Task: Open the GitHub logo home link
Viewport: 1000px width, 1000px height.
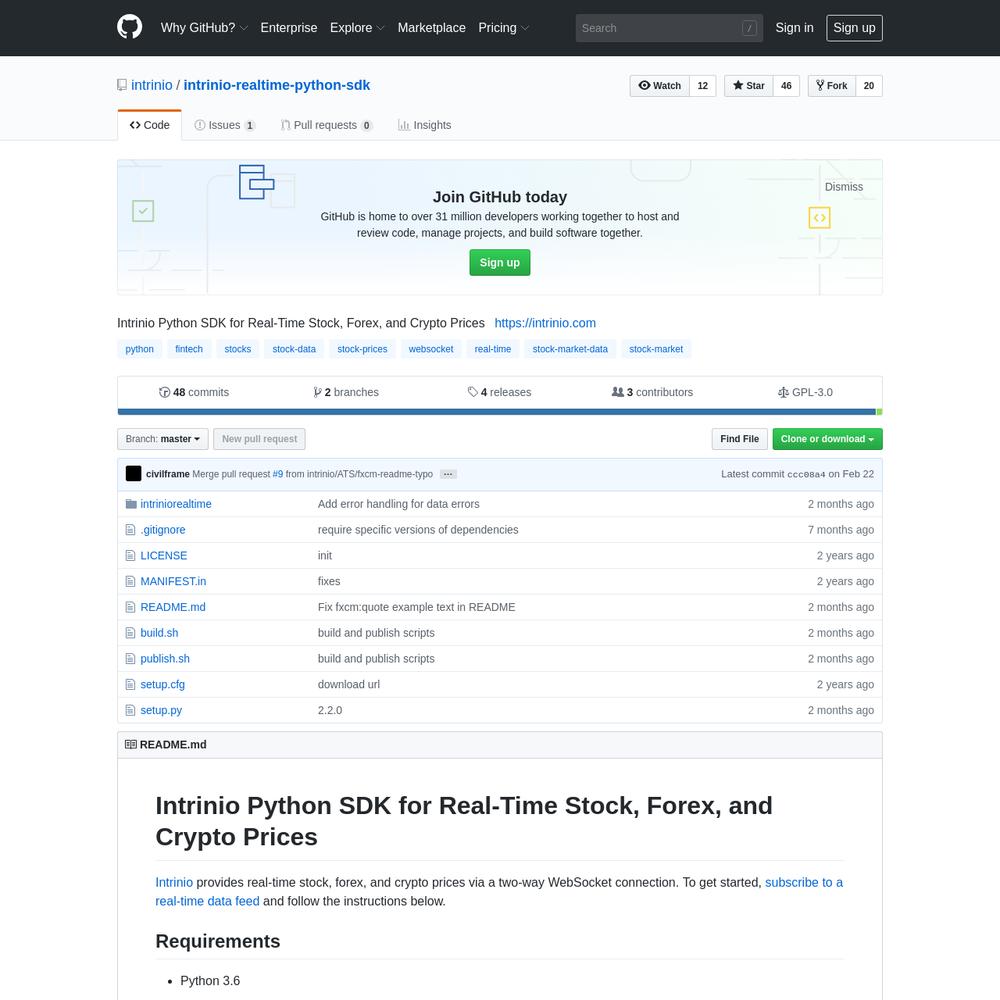Action: point(129,27)
